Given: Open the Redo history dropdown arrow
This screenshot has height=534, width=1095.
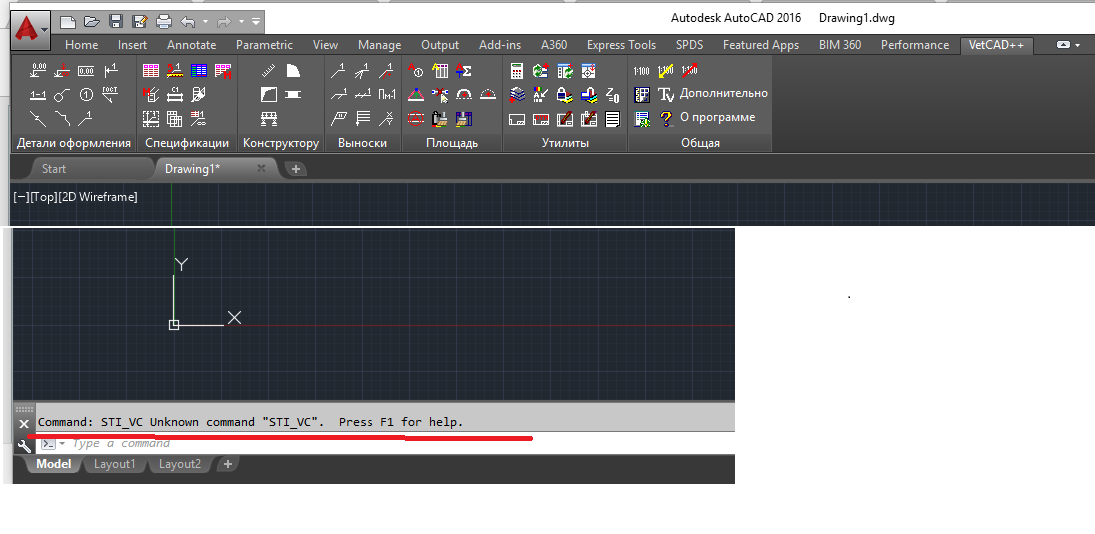Looking at the screenshot, I should pyautogui.click(x=241, y=22).
